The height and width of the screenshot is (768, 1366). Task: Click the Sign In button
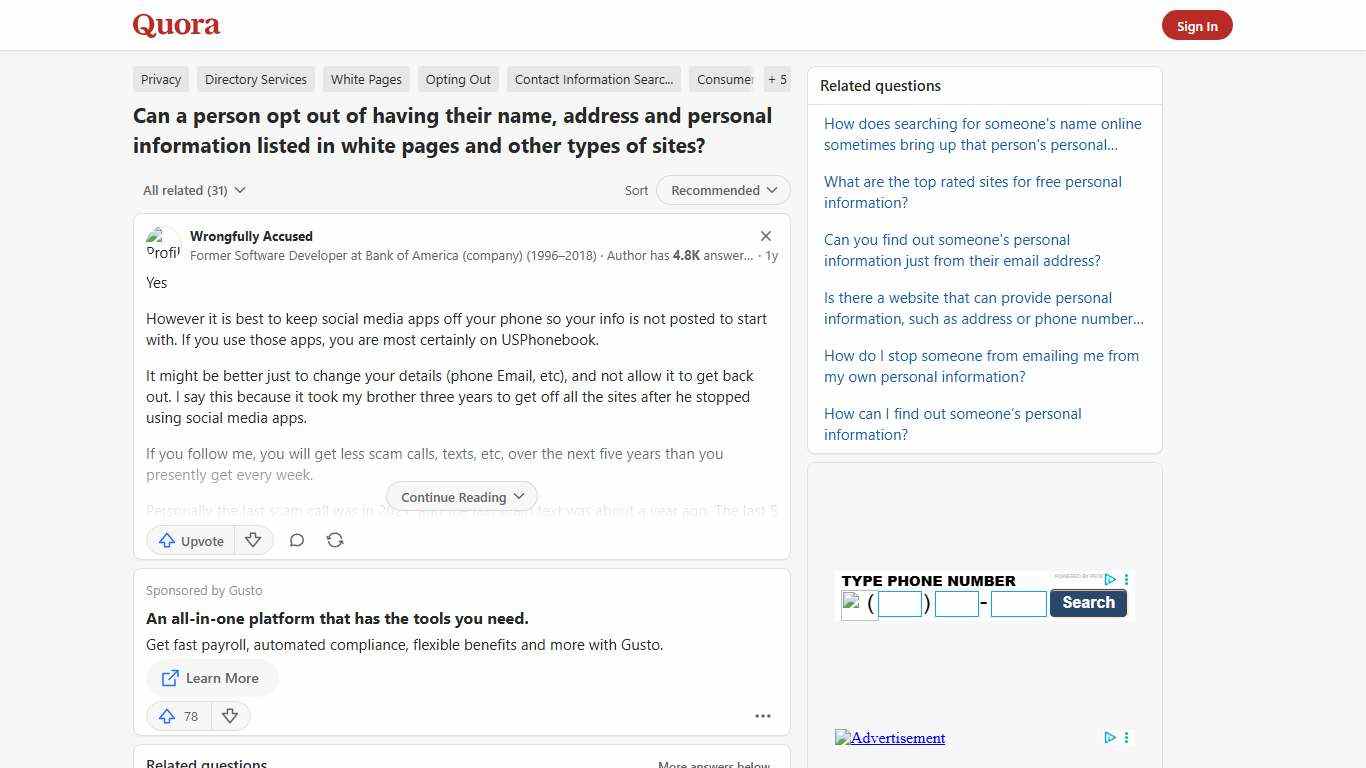pyautogui.click(x=1197, y=25)
